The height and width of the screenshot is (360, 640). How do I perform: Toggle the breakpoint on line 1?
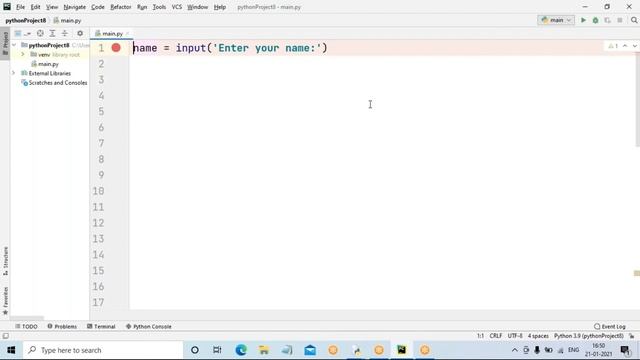coord(116,48)
